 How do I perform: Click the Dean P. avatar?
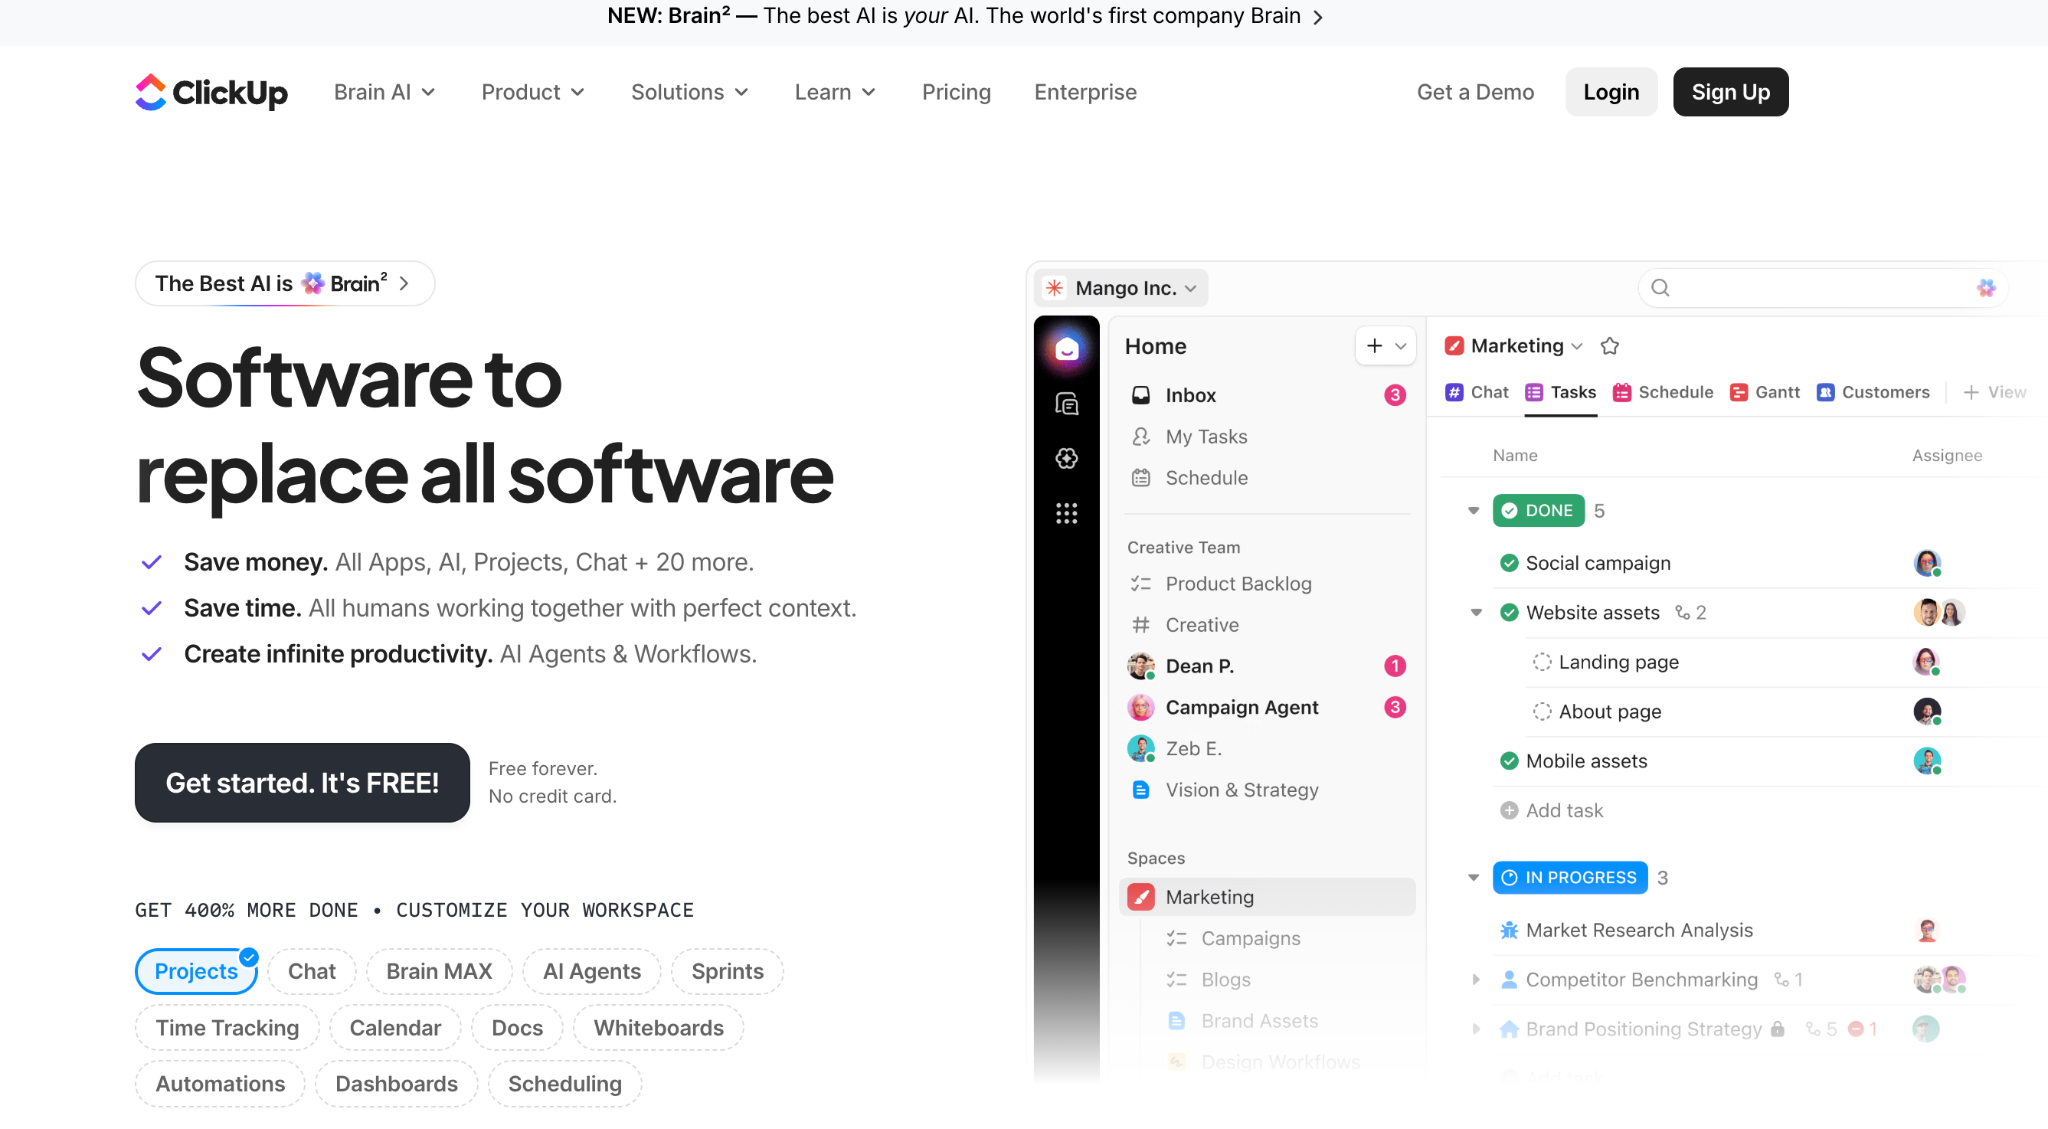click(1141, 666)
